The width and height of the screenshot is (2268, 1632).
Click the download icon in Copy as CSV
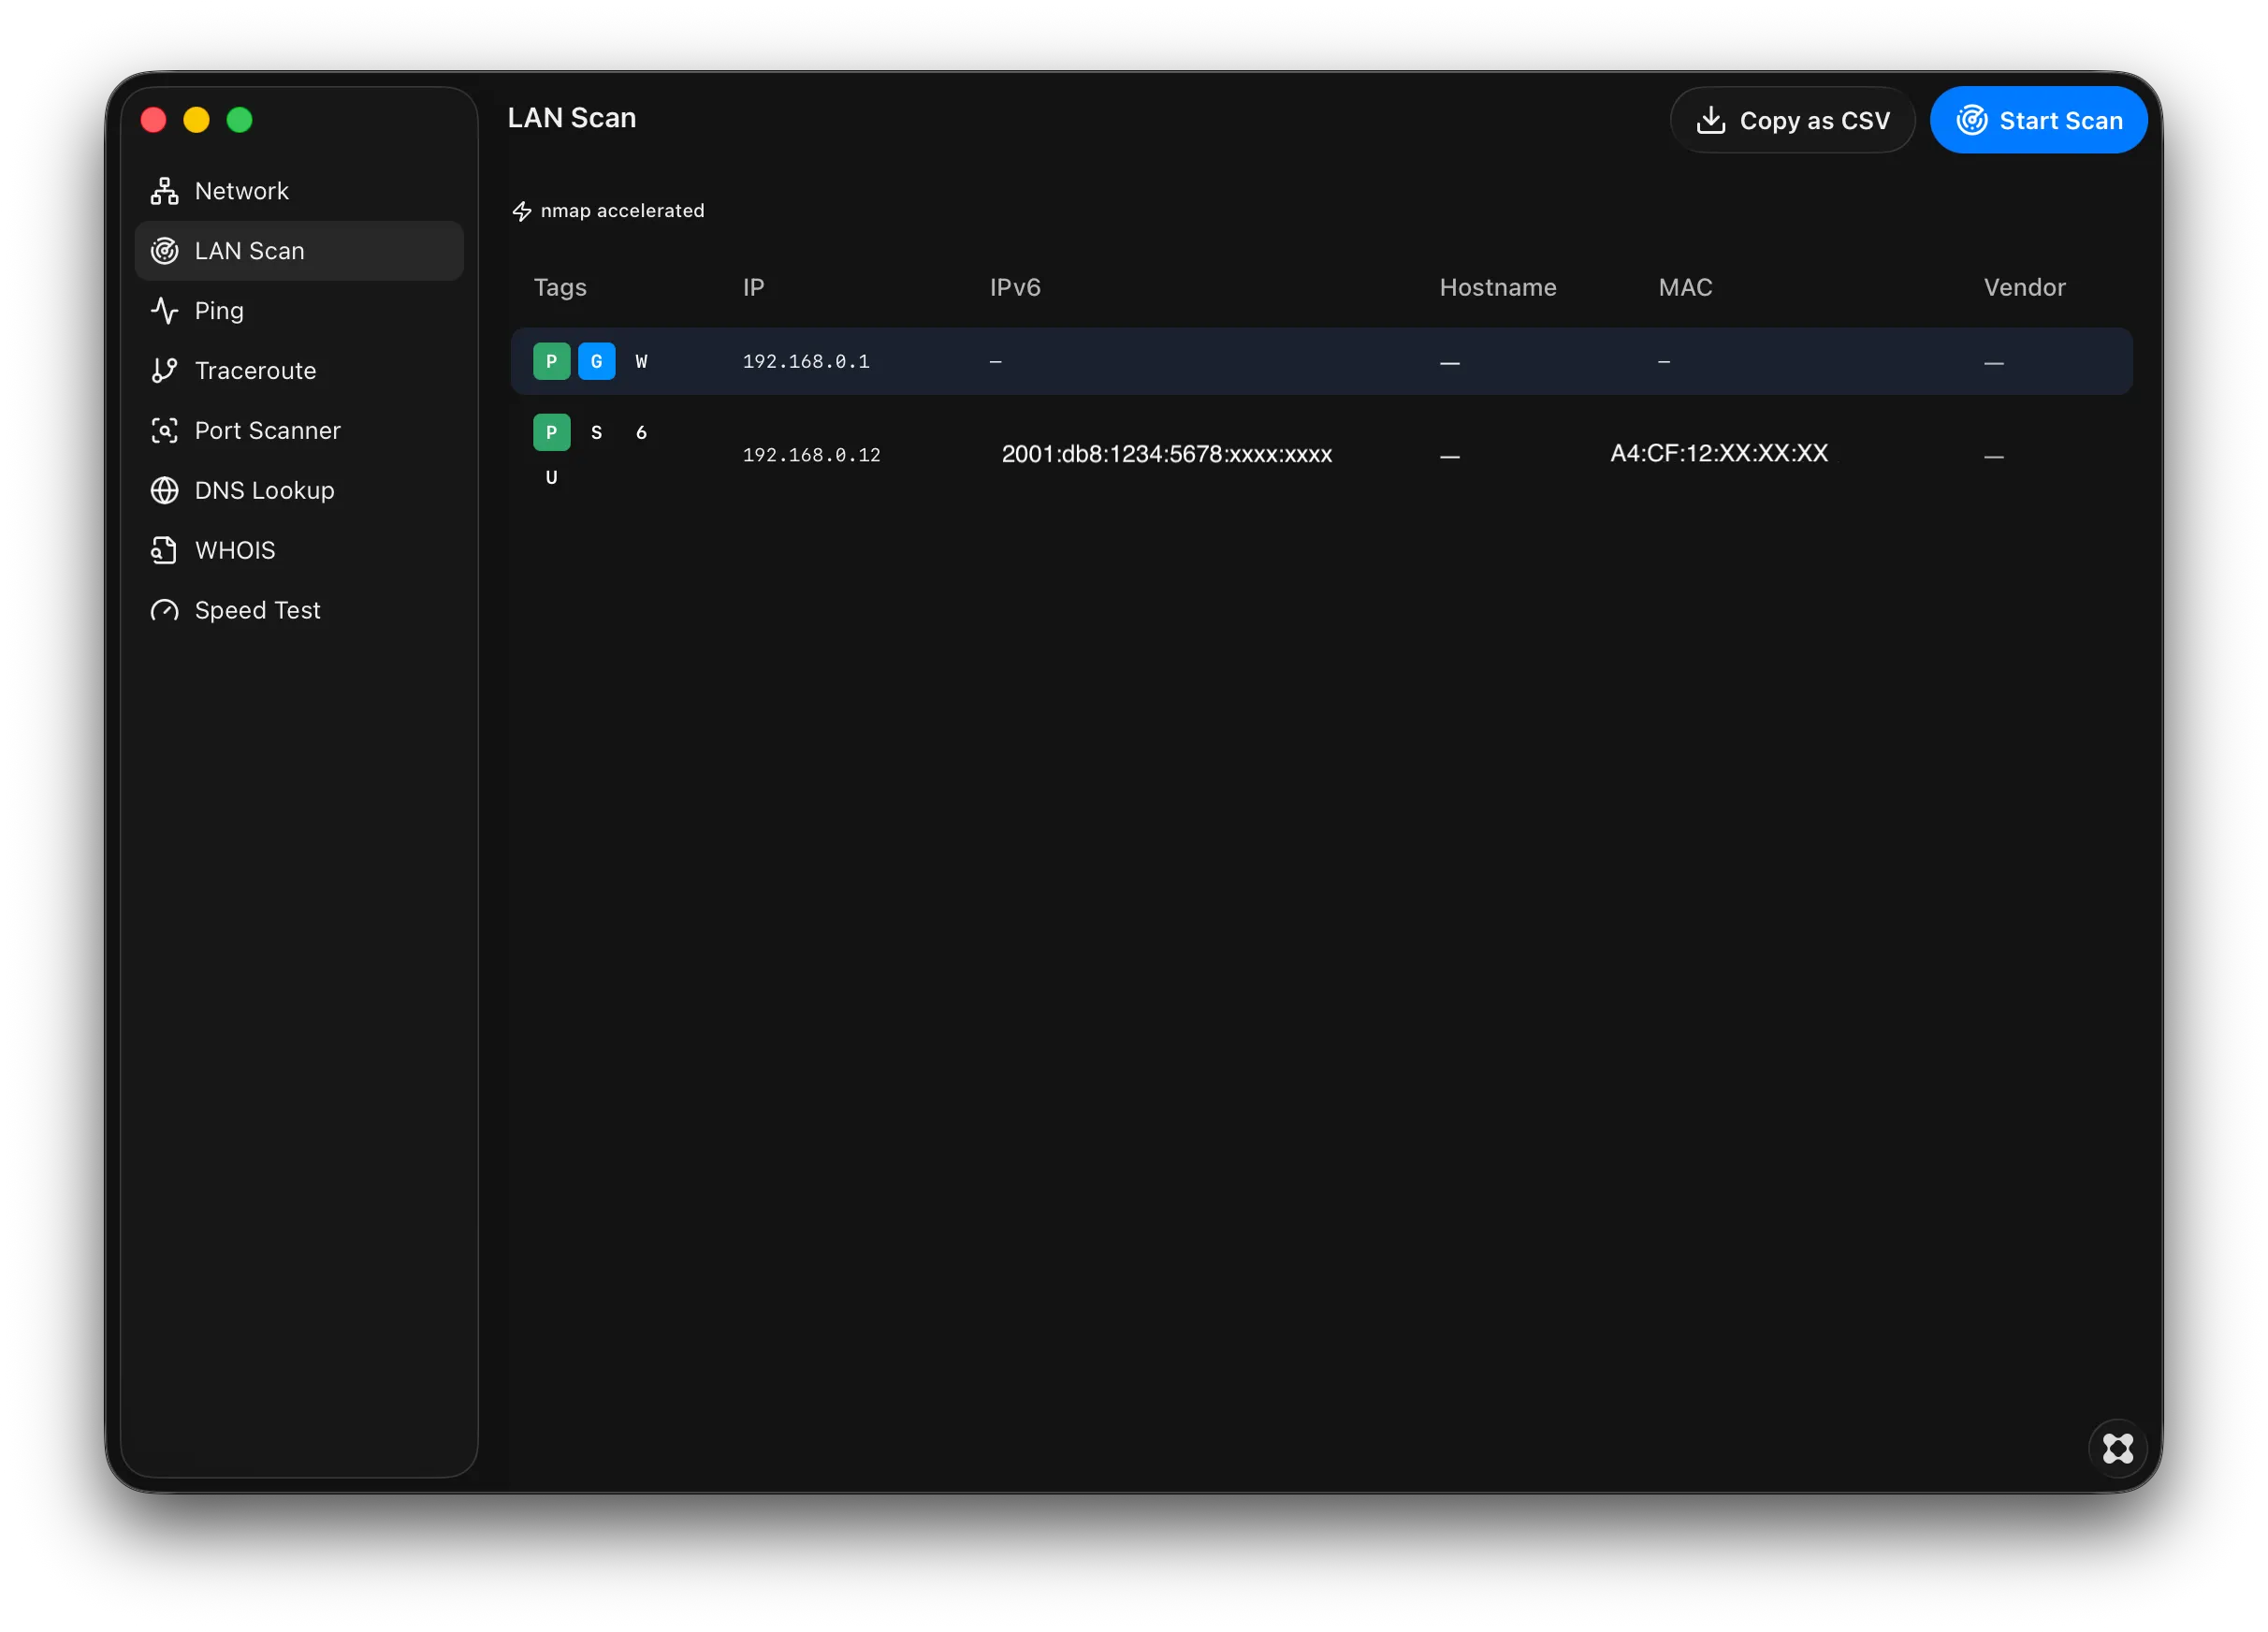pos(1711,120)
